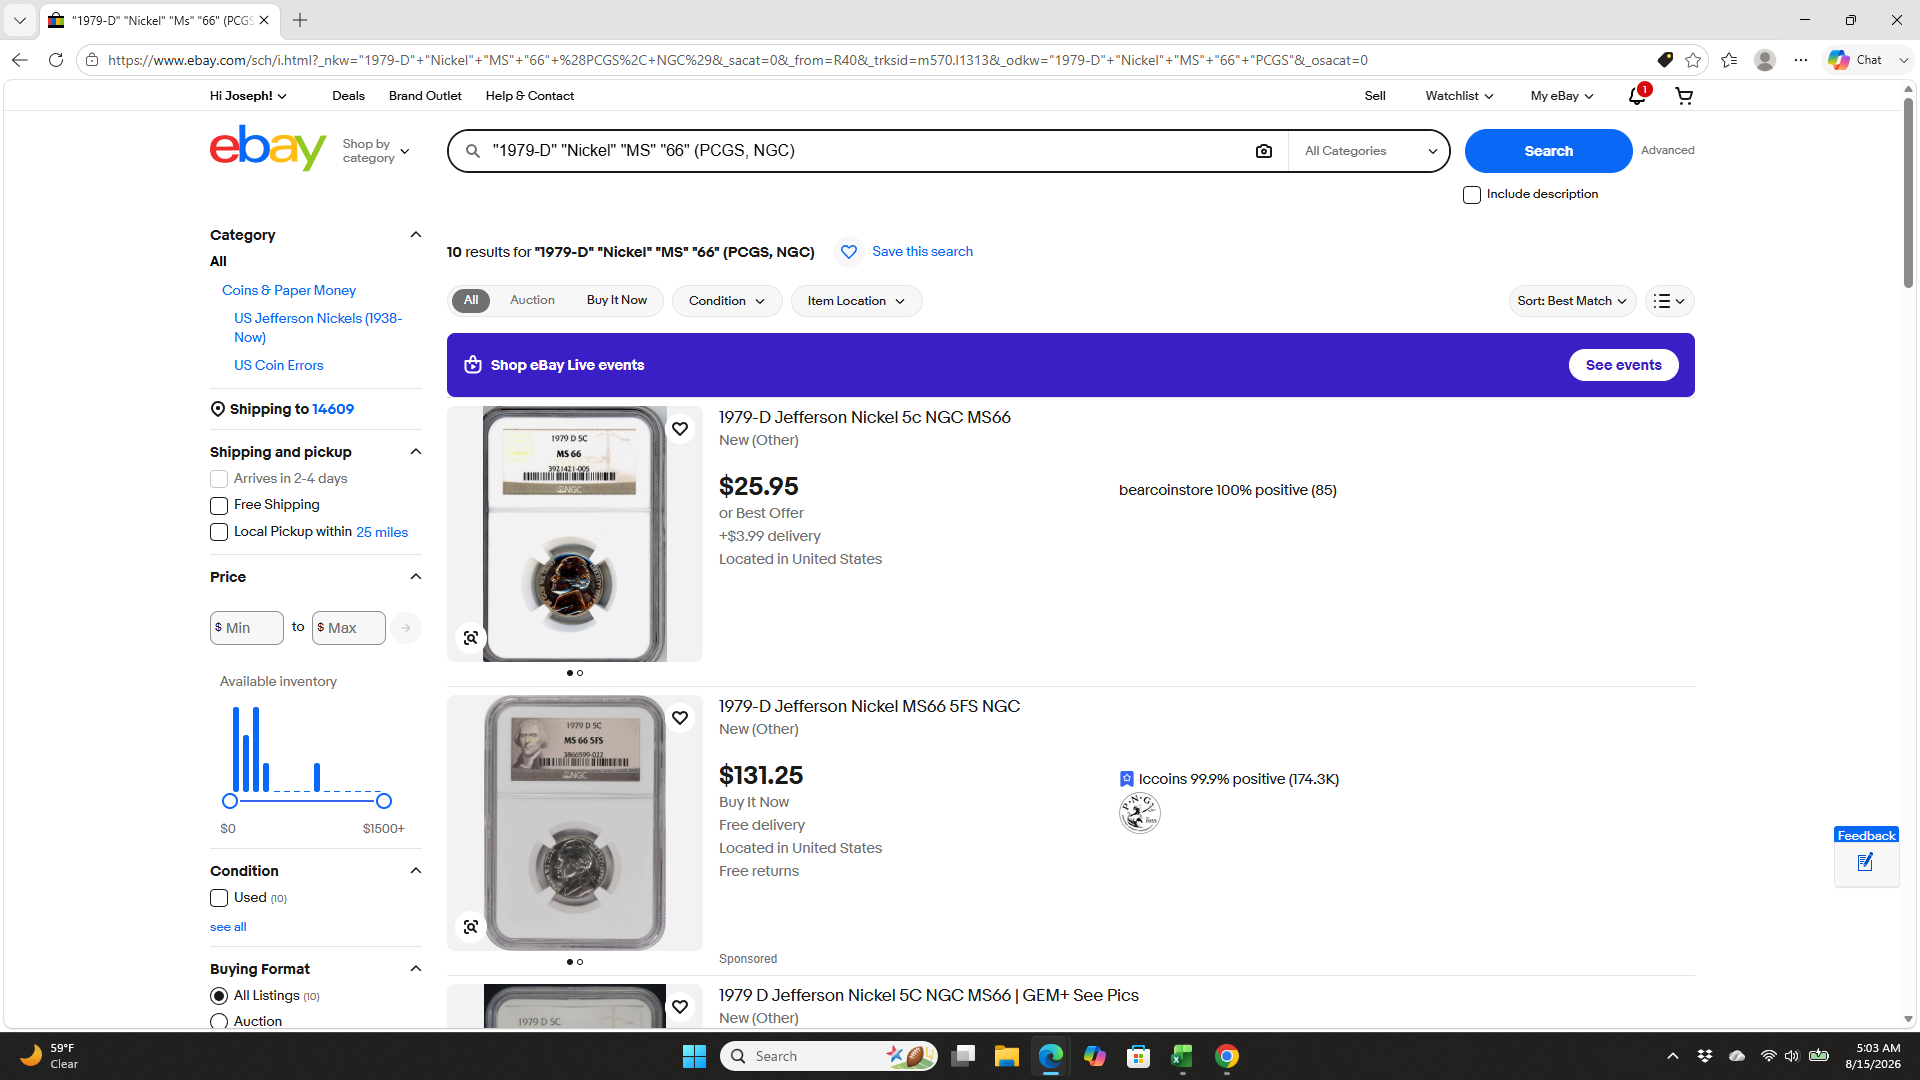Click the browser back arrow

(x=20, y=60)
